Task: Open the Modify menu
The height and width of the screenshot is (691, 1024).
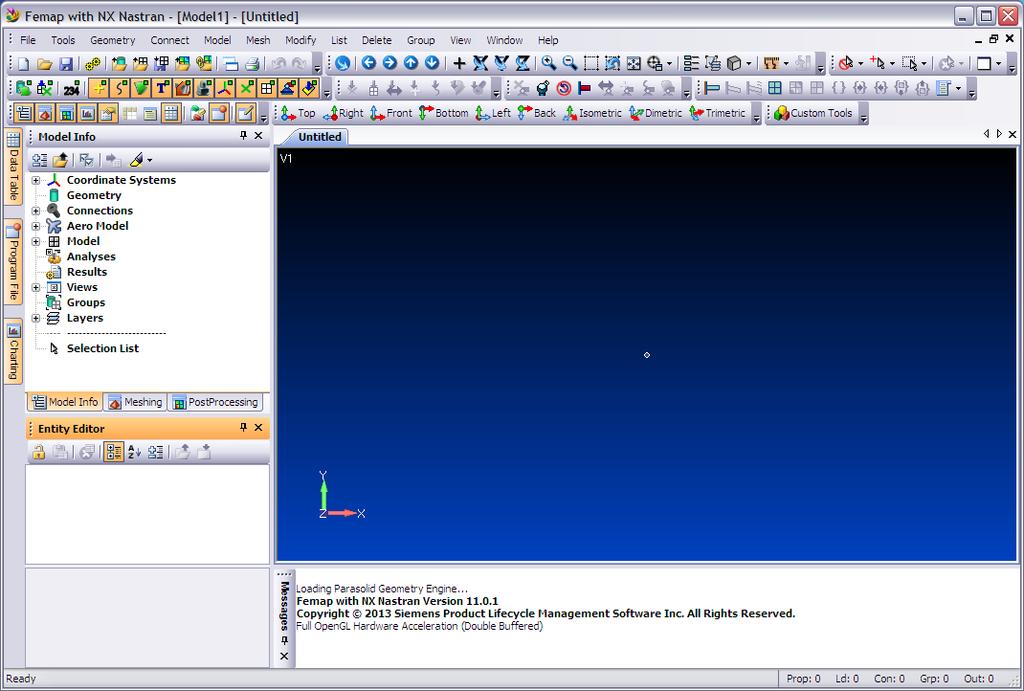Action: pyautogui.click(x=300, y=40)
